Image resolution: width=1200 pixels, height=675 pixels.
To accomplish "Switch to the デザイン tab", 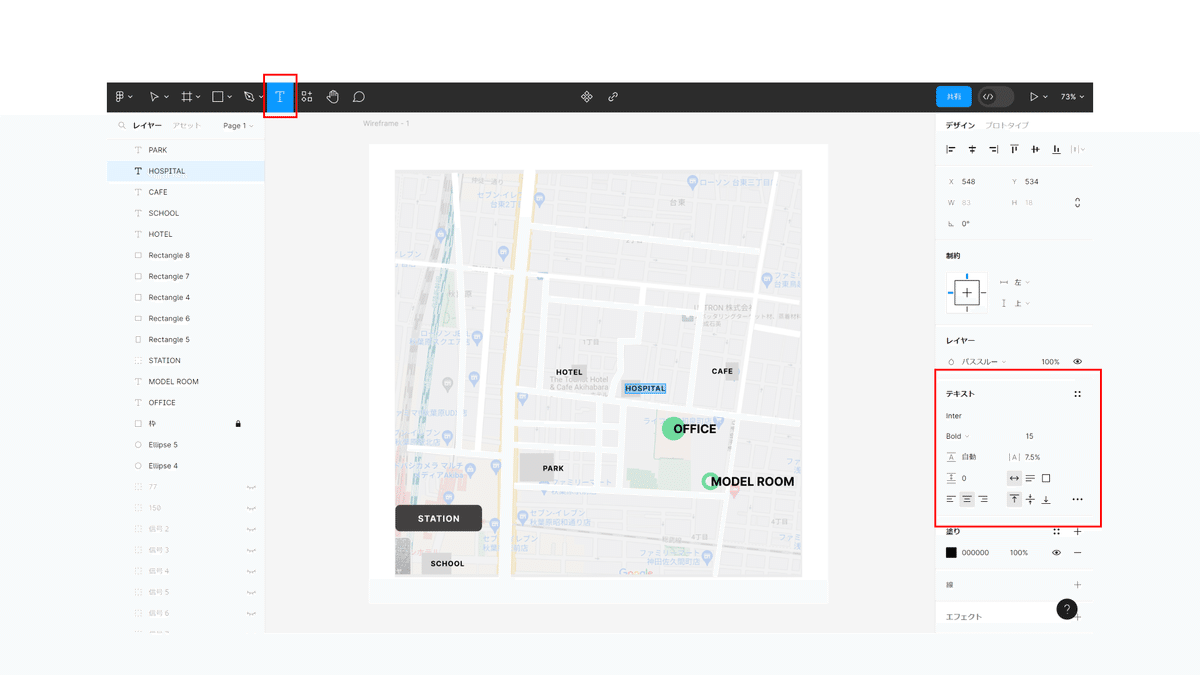I will 960,125.
